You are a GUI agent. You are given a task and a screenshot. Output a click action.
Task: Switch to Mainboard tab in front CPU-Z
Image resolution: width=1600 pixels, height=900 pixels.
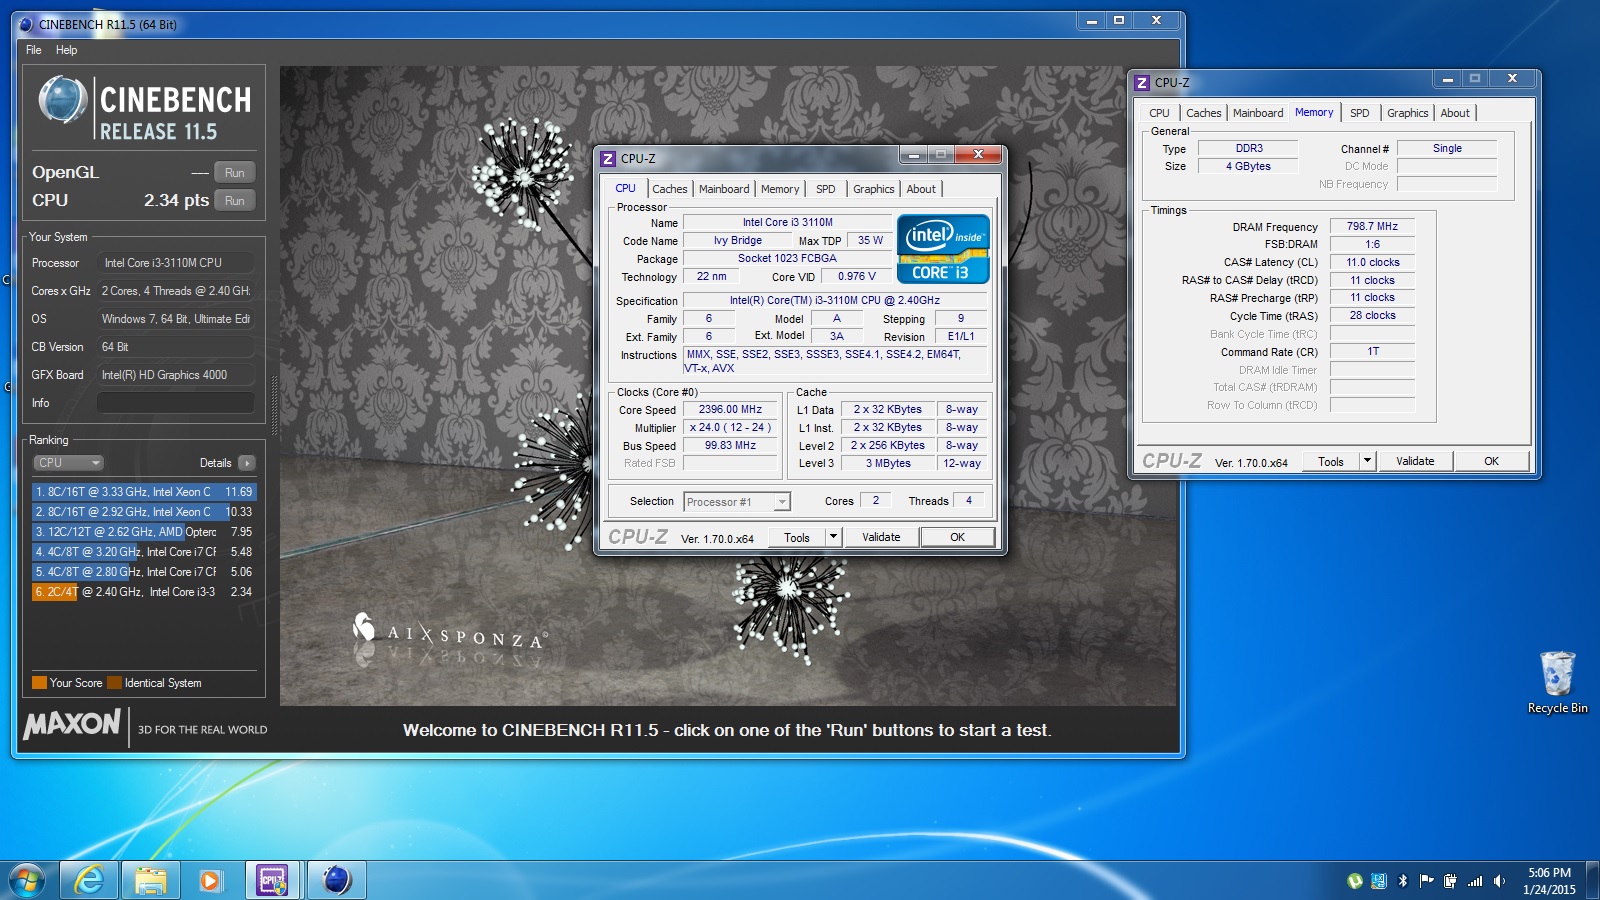[724, 189]
